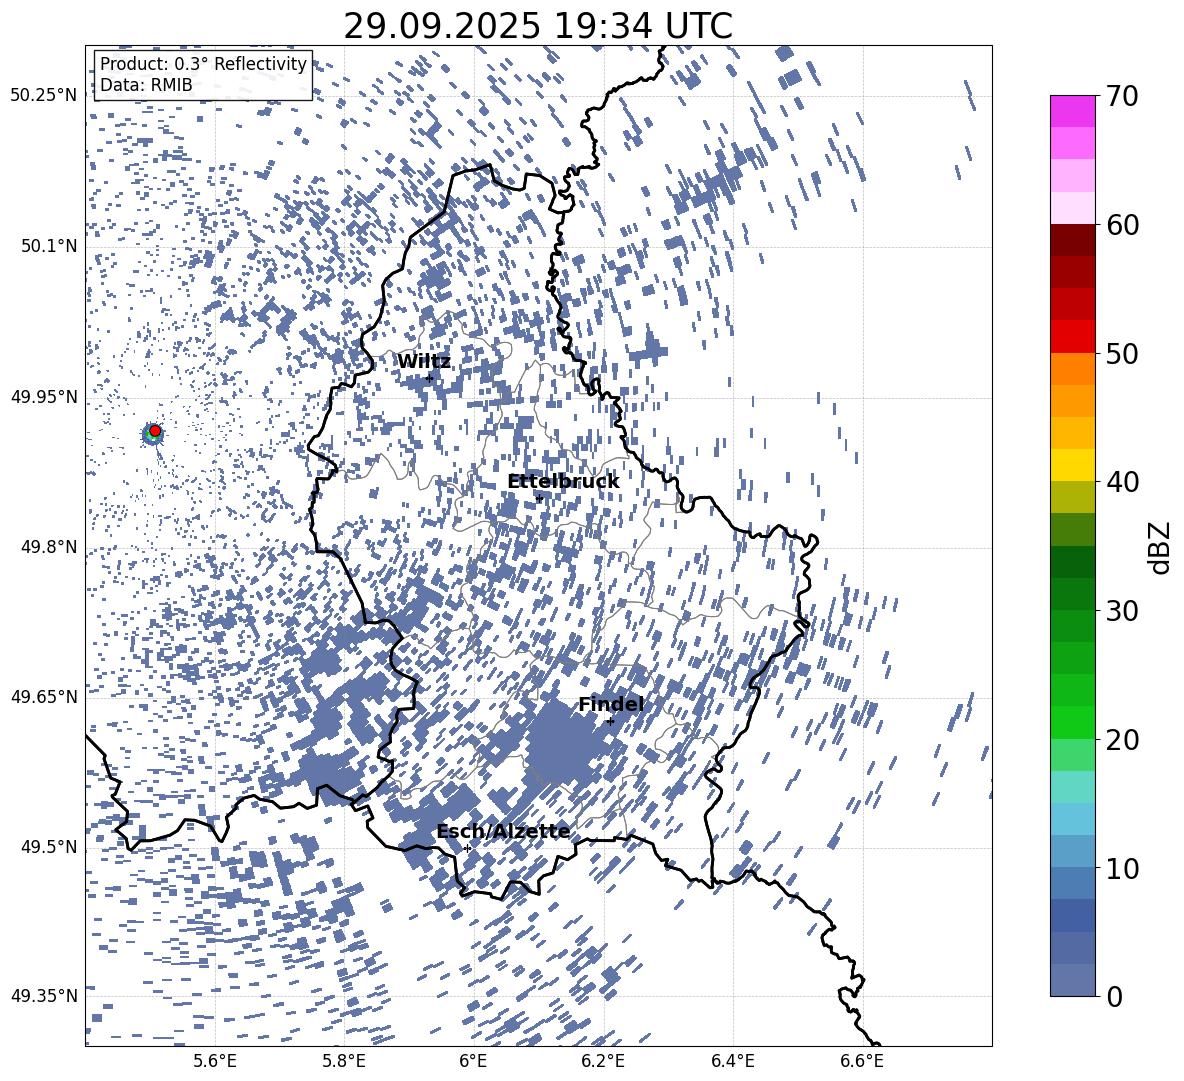Screen dimensions: 1184x1081
Task: Select the magenta swatch at top of colorbar
Action: (x=1072, y=111)
